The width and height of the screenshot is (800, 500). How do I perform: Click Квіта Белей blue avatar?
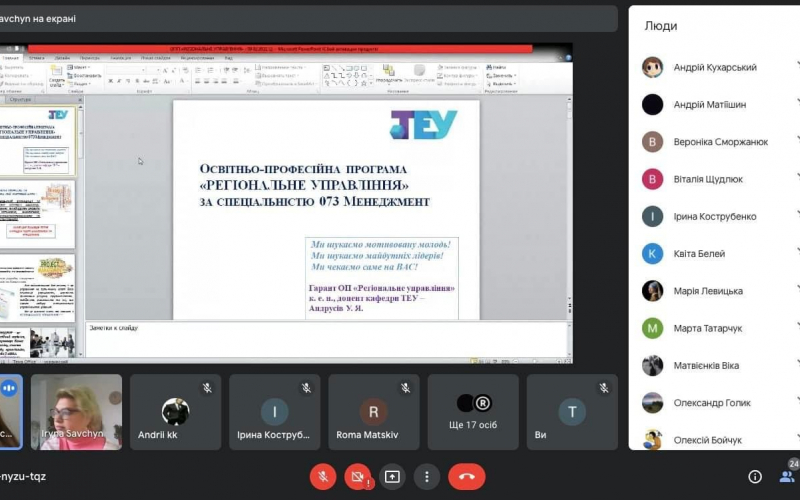652,254
